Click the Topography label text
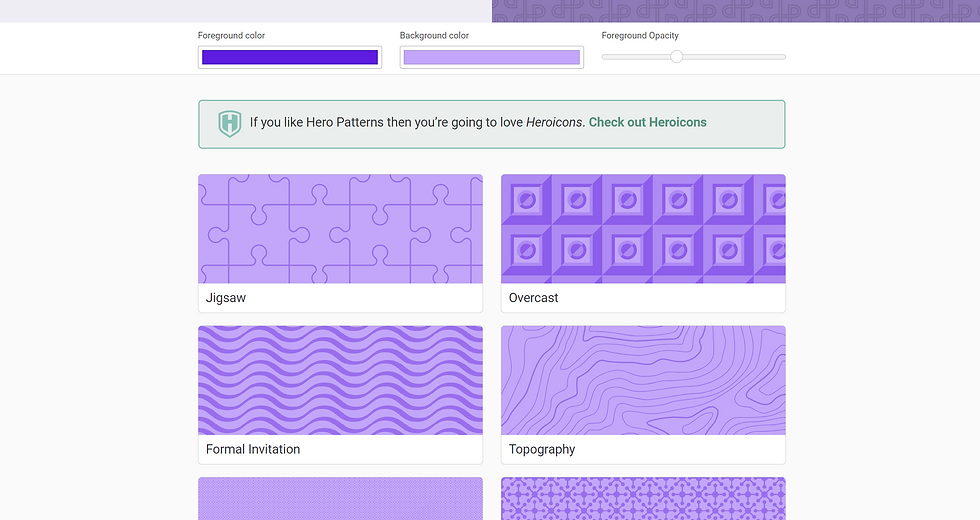 point(542,449)
